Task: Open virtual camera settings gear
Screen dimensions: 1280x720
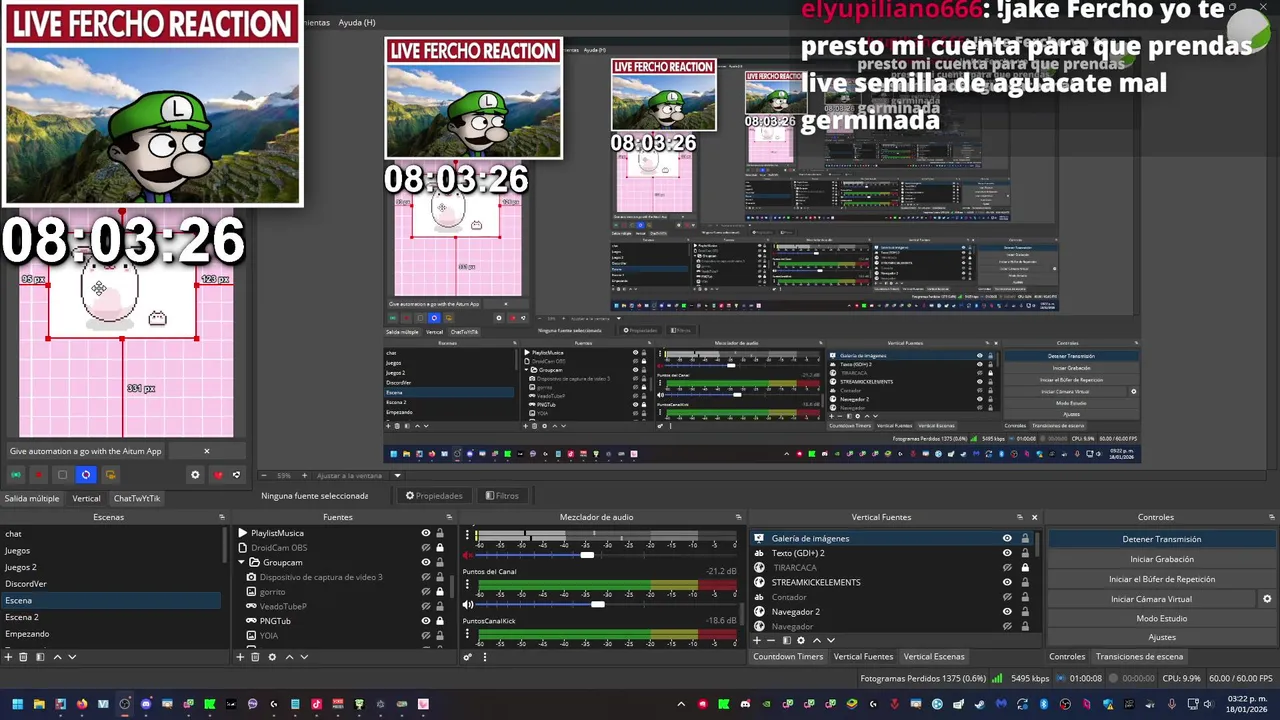Action: [1267, 599]
